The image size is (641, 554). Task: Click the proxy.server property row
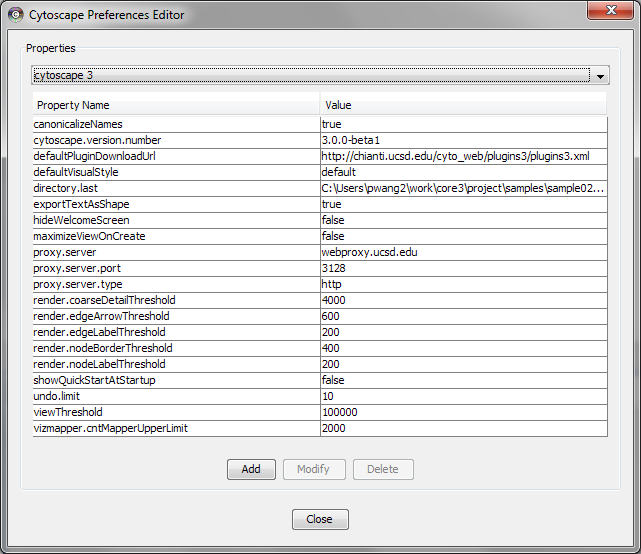[x=176, y=252]
